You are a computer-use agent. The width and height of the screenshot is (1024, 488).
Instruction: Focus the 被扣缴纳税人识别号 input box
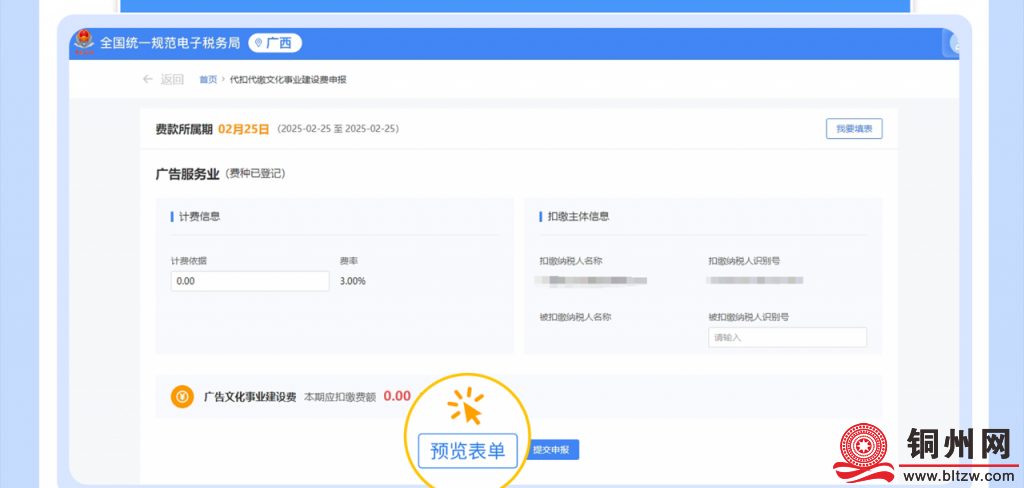[x=787, y=338]
